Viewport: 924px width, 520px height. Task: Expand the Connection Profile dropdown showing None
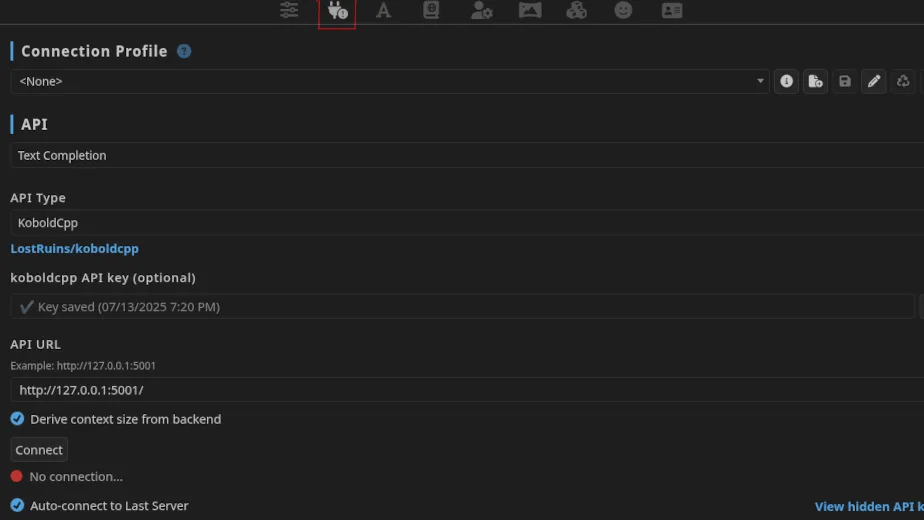click(390, 81)
